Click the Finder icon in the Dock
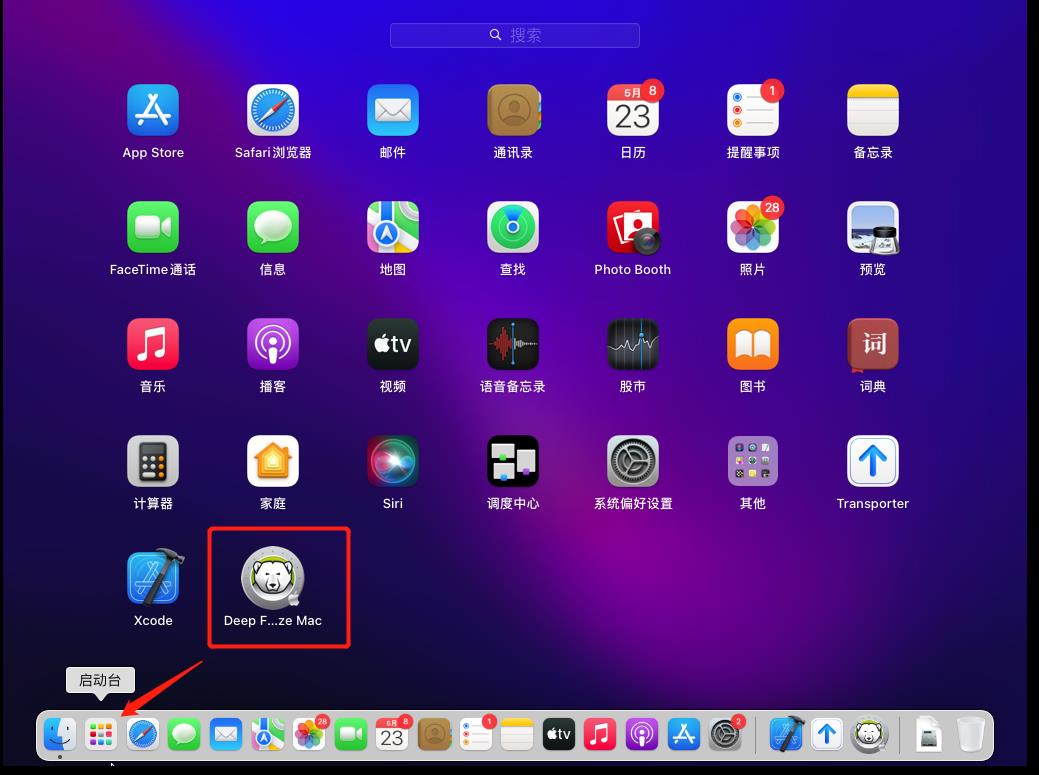Screen dimensions: 1039x775 pos(60,735)
